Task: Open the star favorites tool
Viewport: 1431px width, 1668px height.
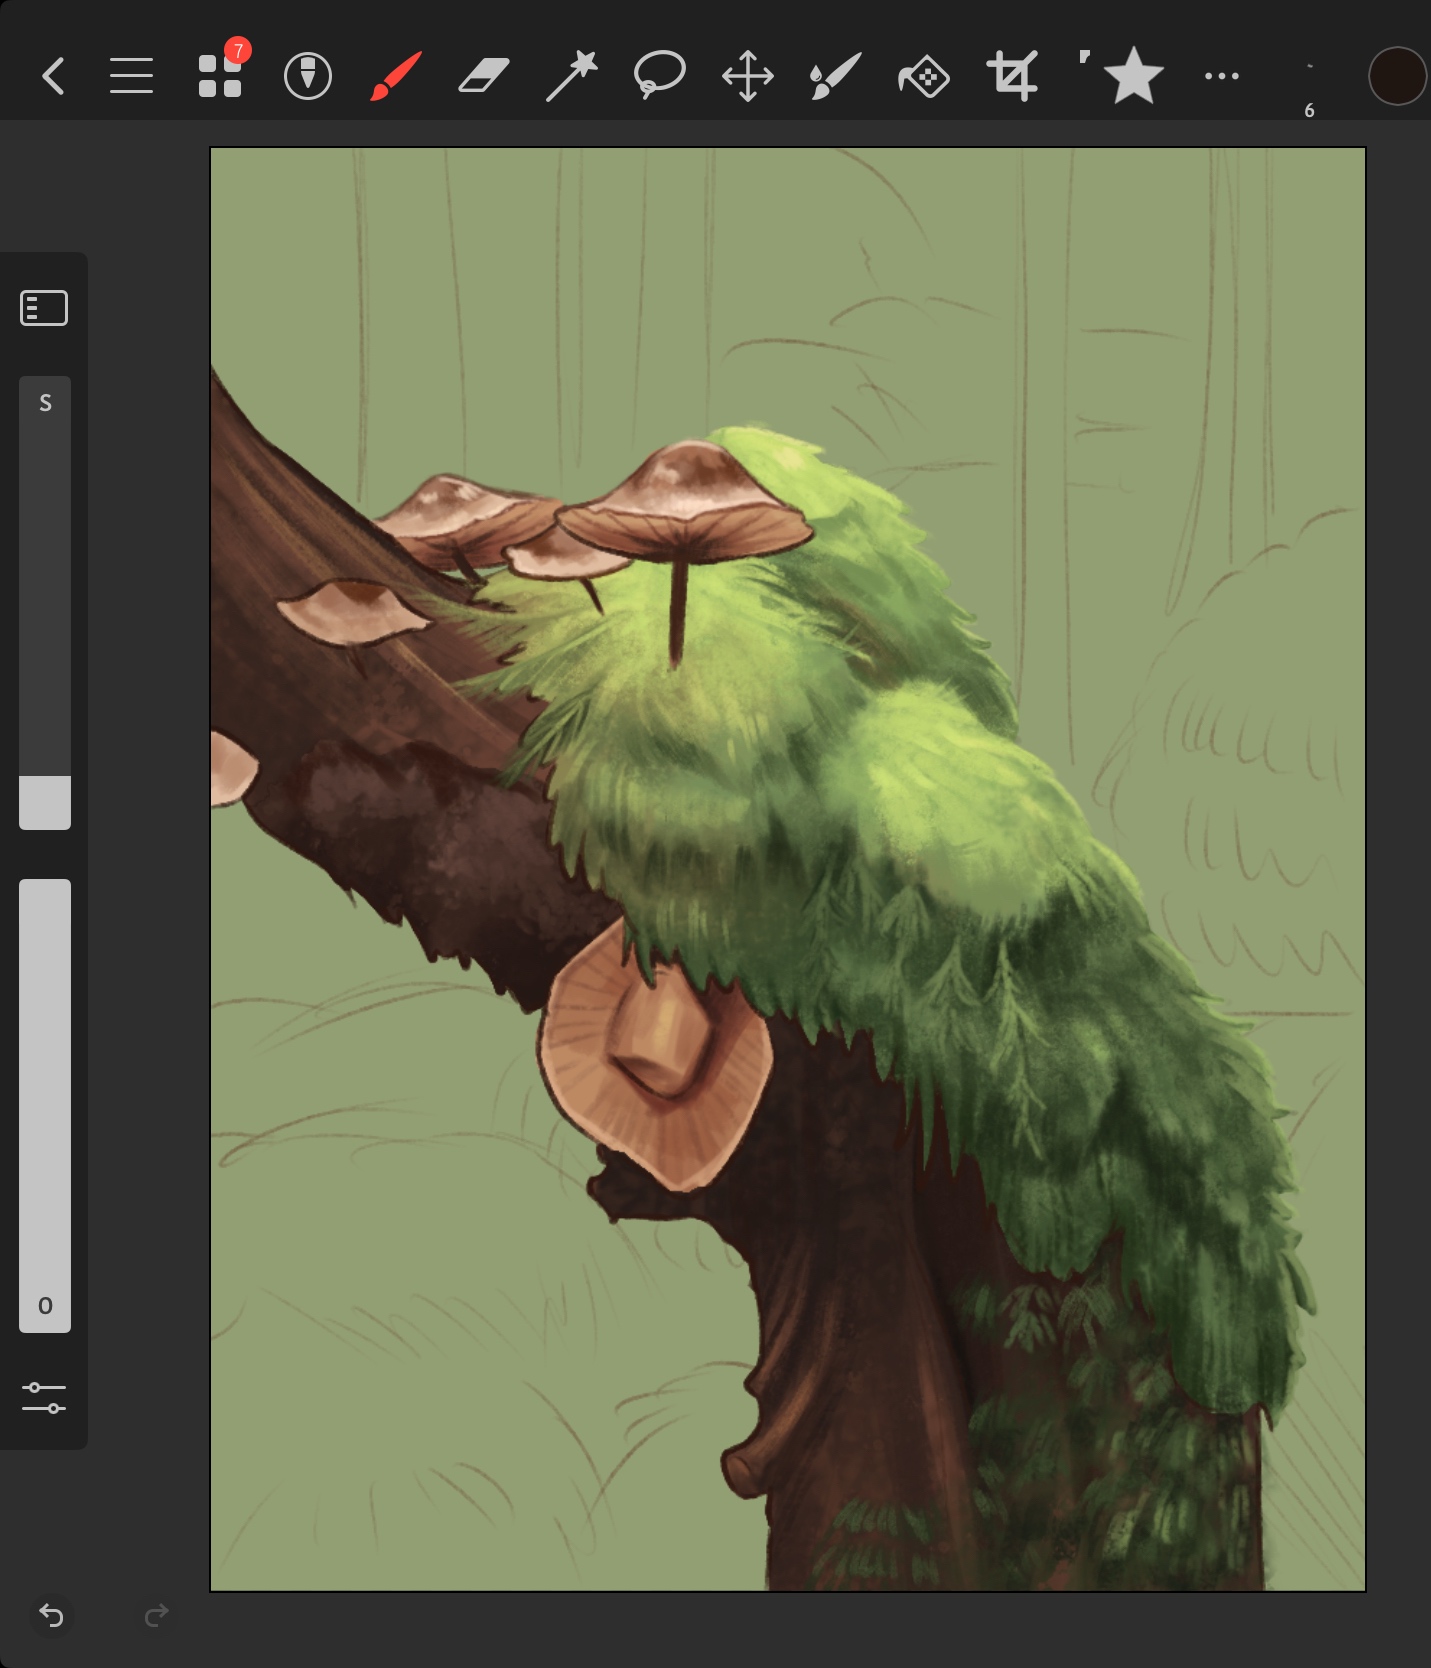Action: [x=1132, y=76]
